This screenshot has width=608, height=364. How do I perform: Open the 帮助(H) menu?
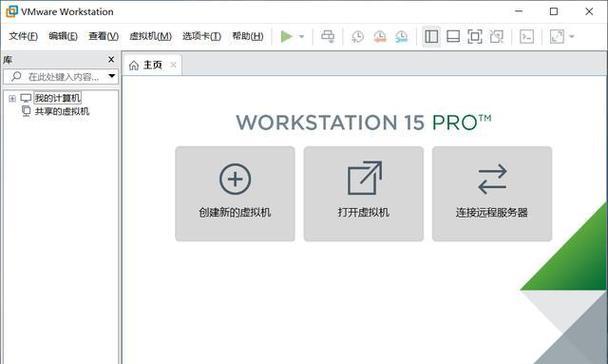248,36
